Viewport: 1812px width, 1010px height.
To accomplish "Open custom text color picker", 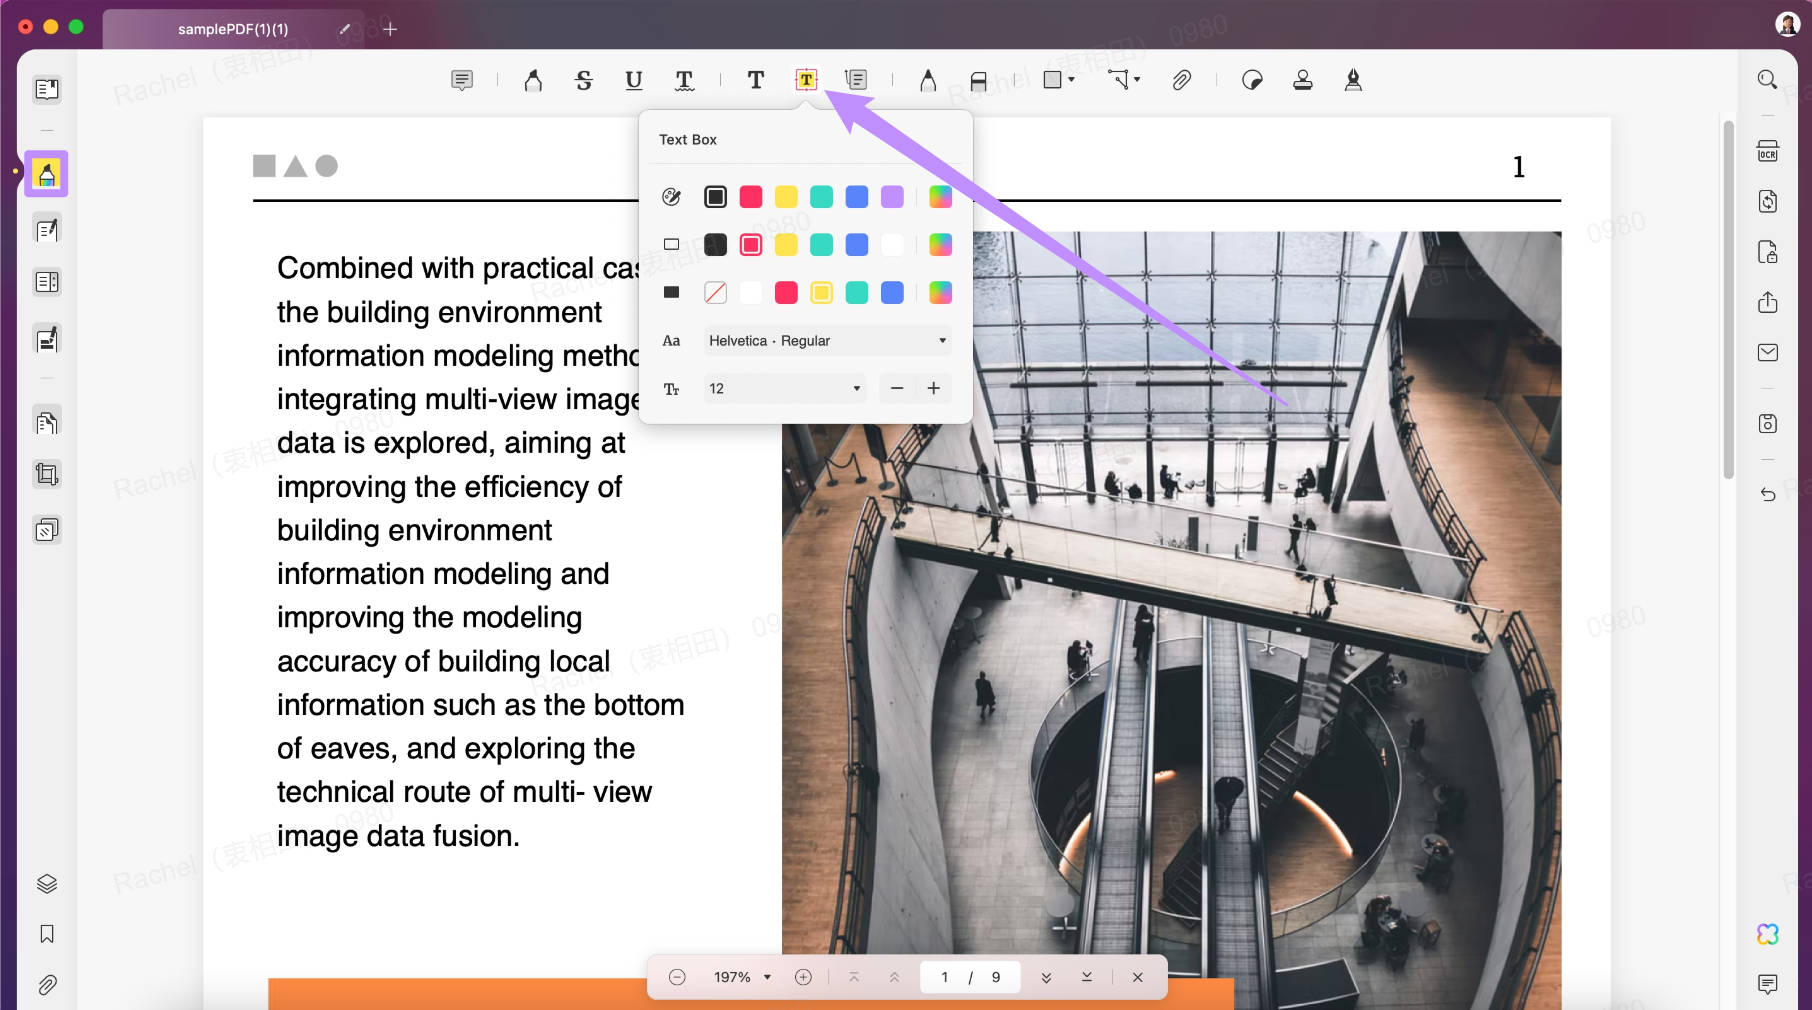I will tap(940, 197).
